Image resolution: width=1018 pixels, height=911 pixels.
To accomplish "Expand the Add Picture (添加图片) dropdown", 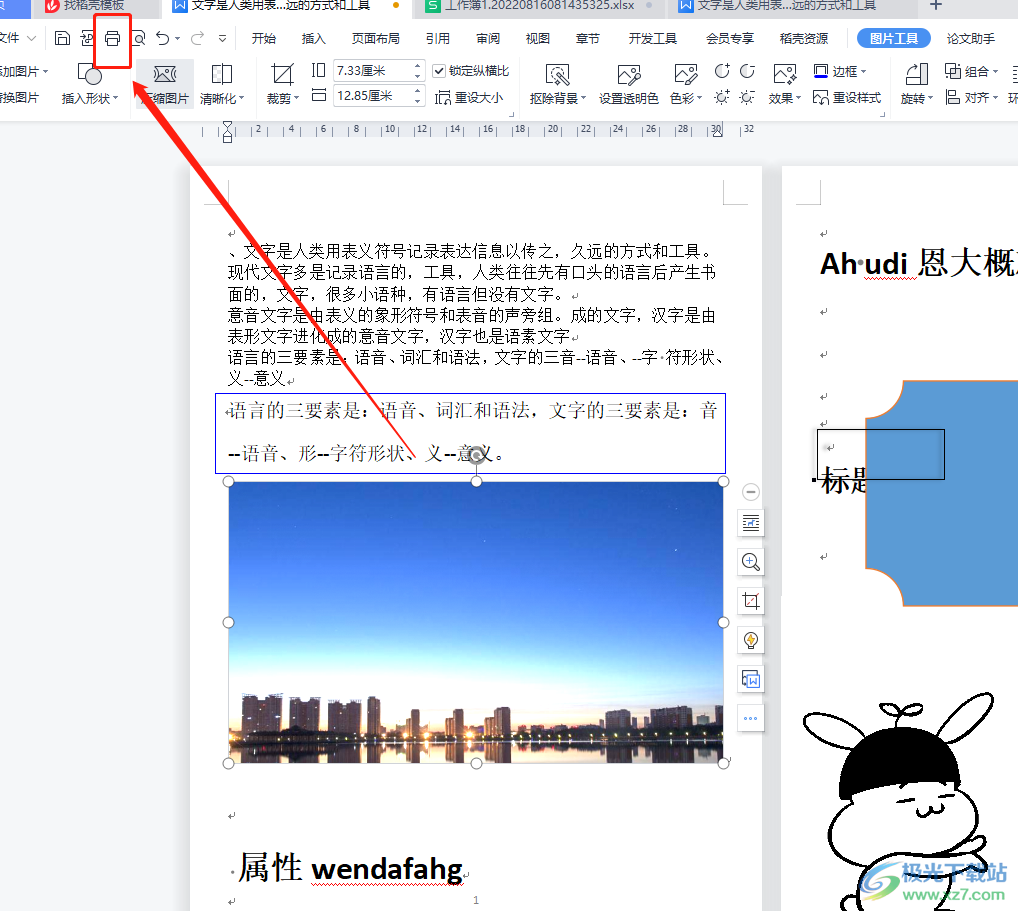I will (x=45, y=71).
